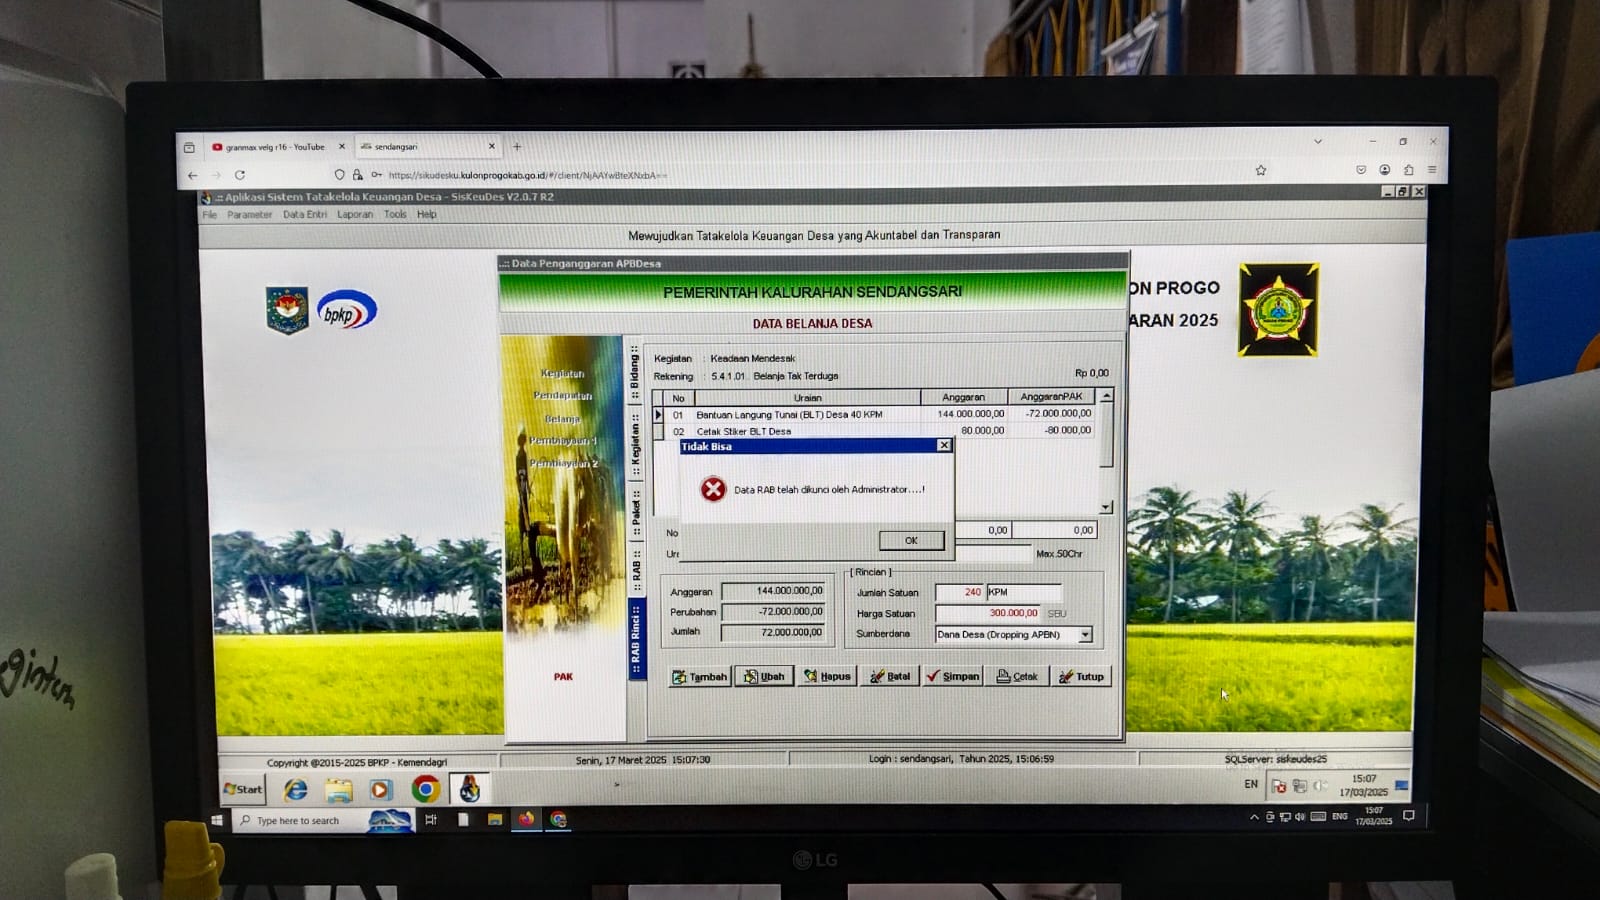Image resolution: width=1600 pixels, height=900 pixels.
Task: Click the Harga Satuan field
Action: coord(988,613)
